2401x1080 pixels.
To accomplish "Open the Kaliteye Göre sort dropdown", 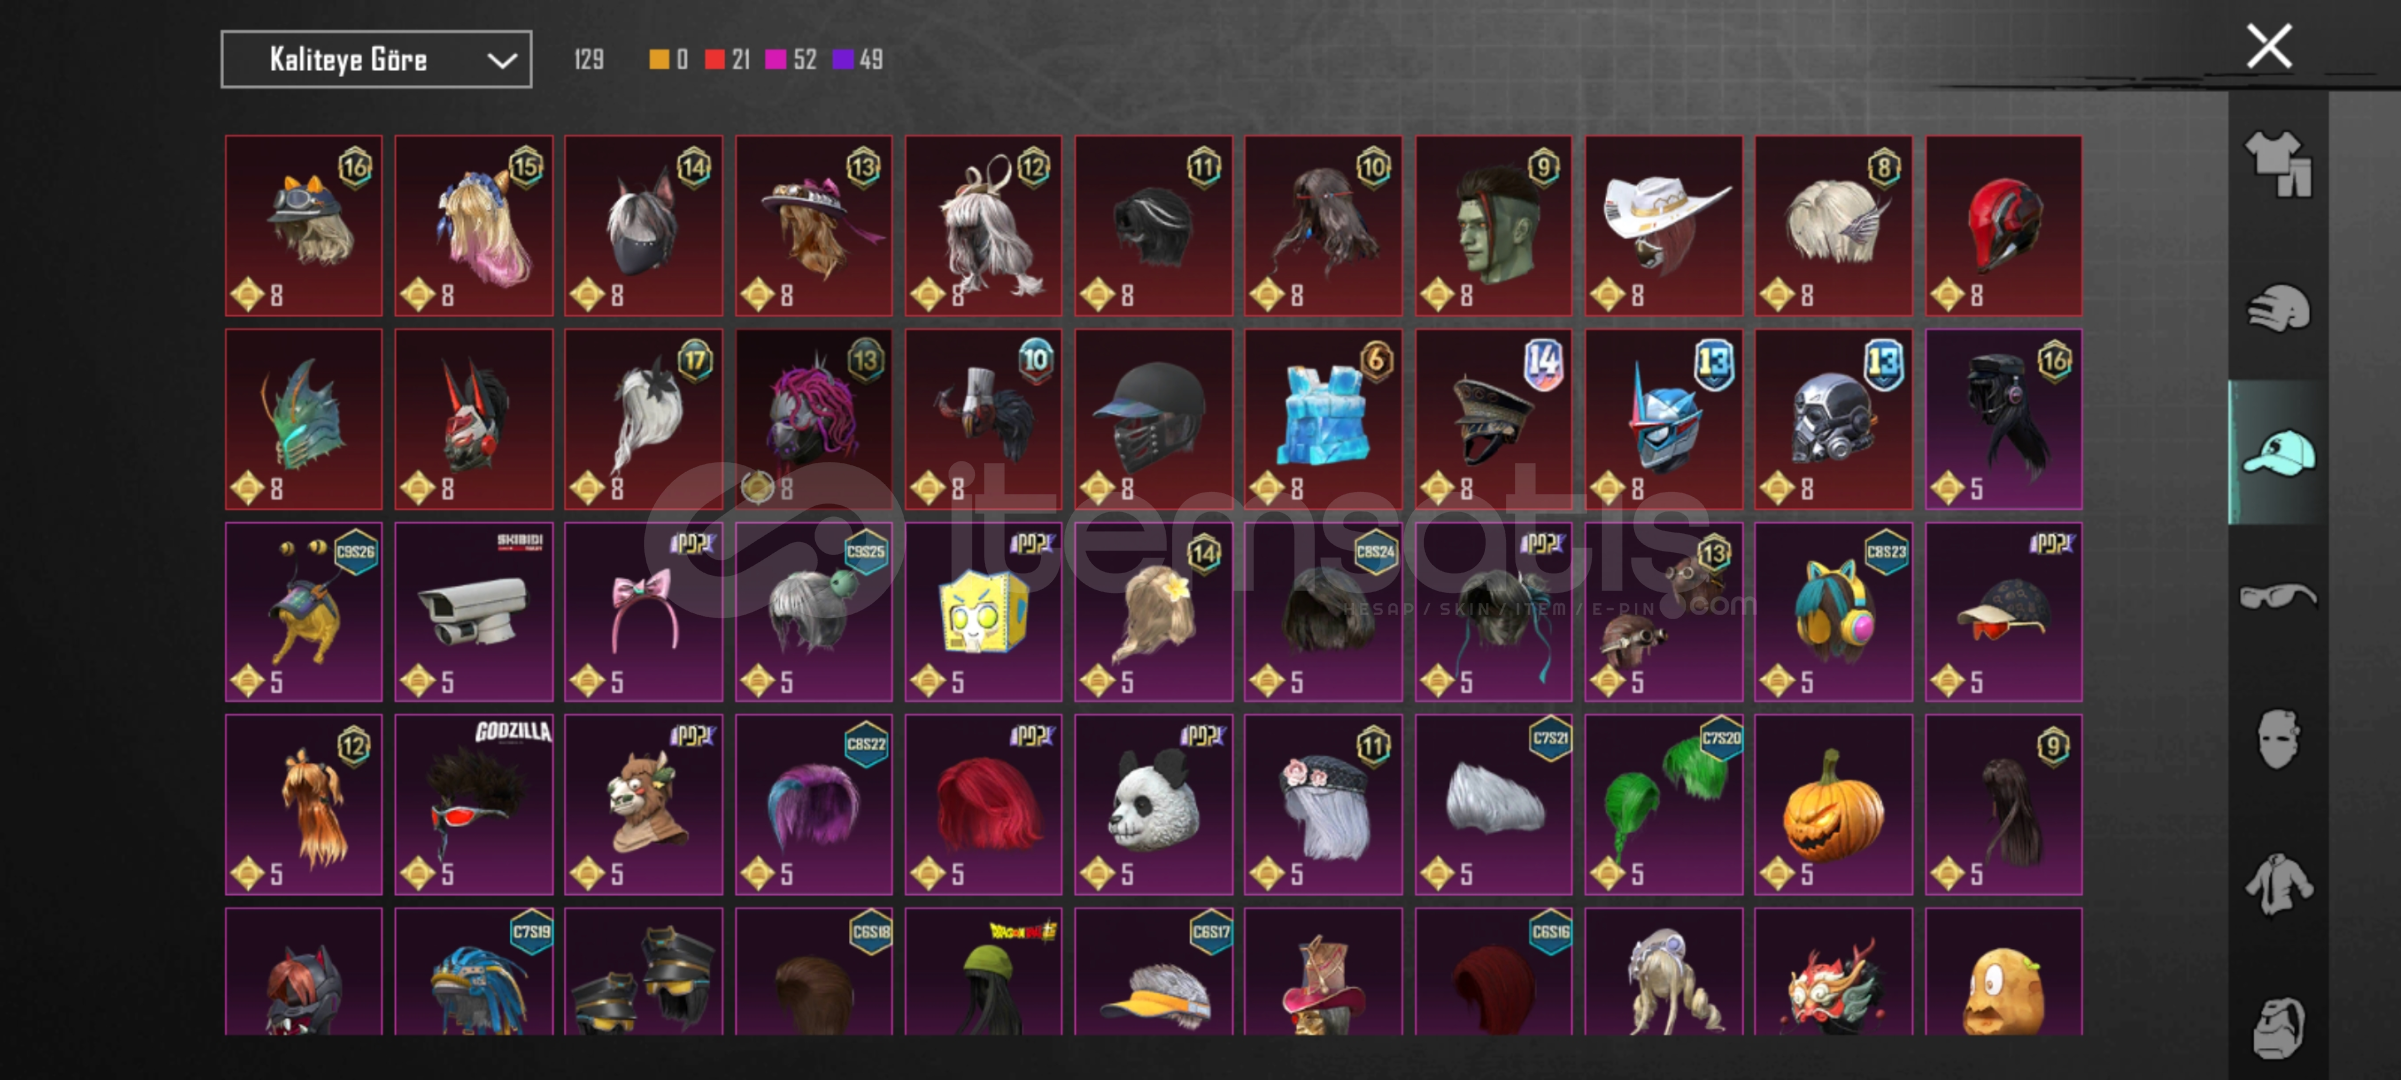I will pyautogui.click(x=376, y=60).
